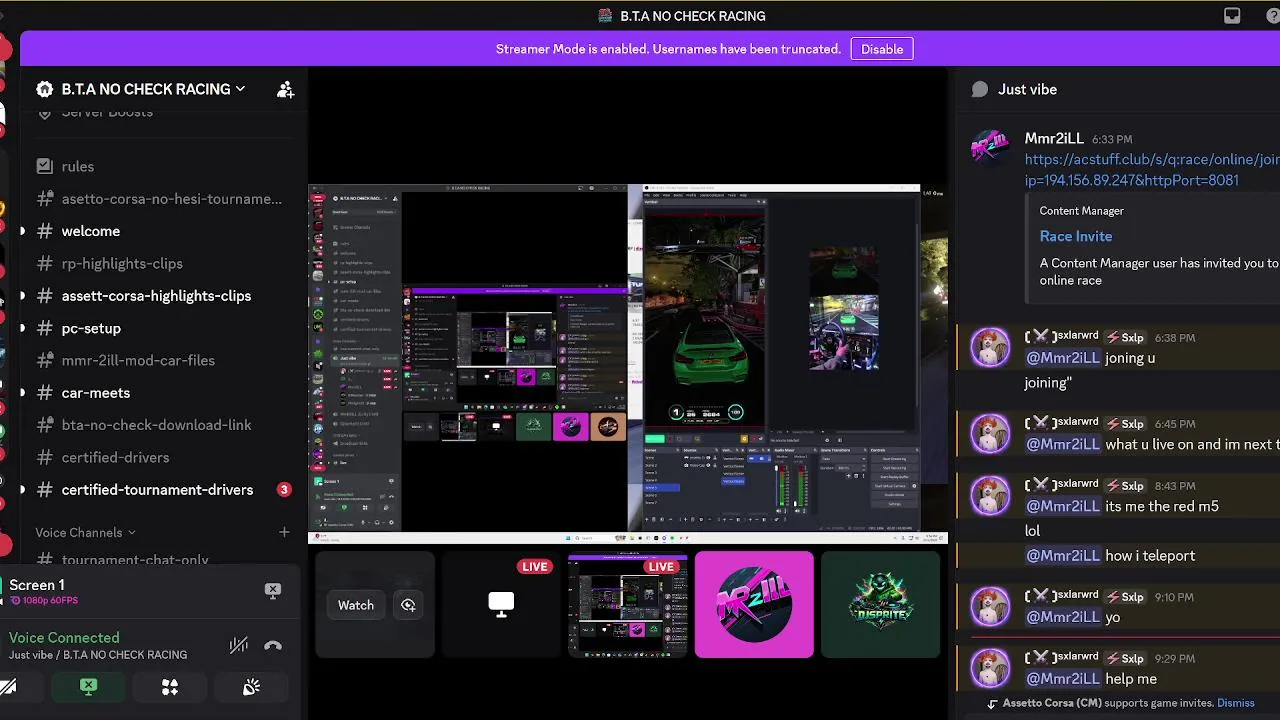Open the Activities launcher icon
The image size is (1280, 720).
click(x=170, y=687)
